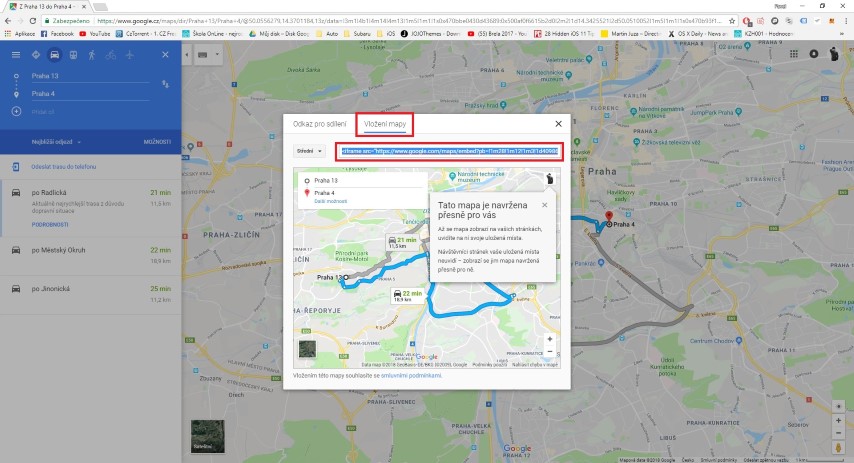Viewport: 854px width, 463px height.
Task: Click the Praha 4 destination pin on map
Action: pyautogui.click(x=609, y=217)
